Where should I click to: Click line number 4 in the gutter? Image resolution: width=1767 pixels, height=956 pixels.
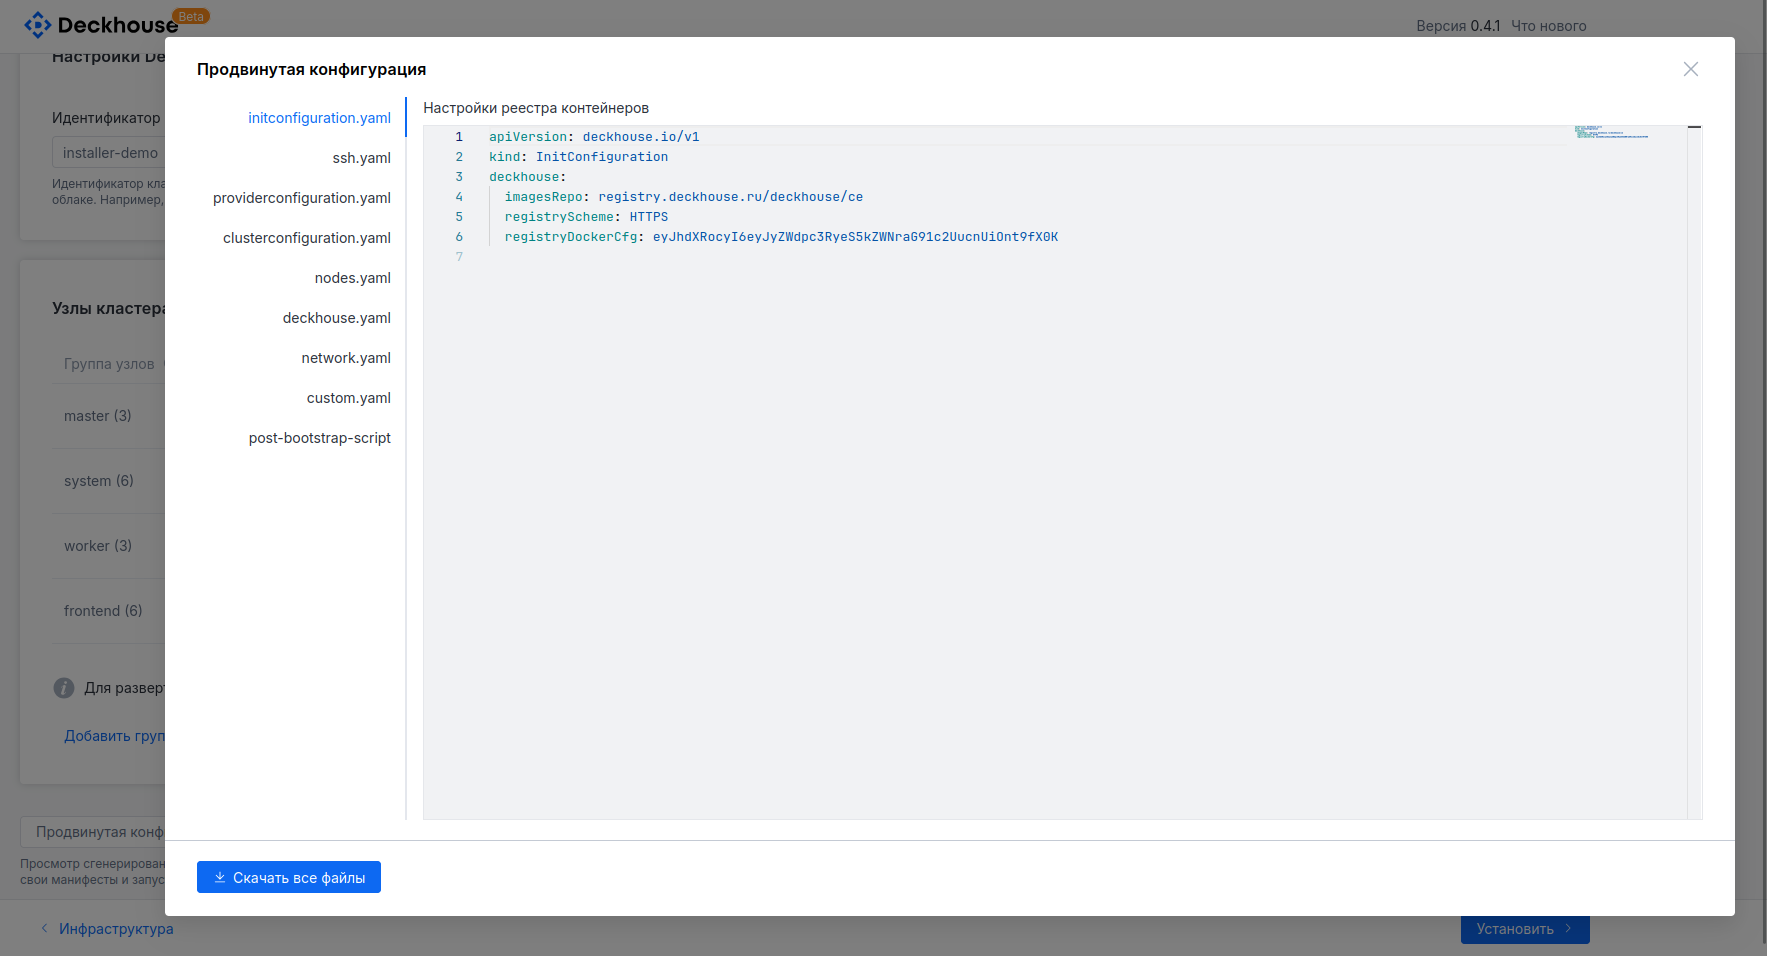459,197
